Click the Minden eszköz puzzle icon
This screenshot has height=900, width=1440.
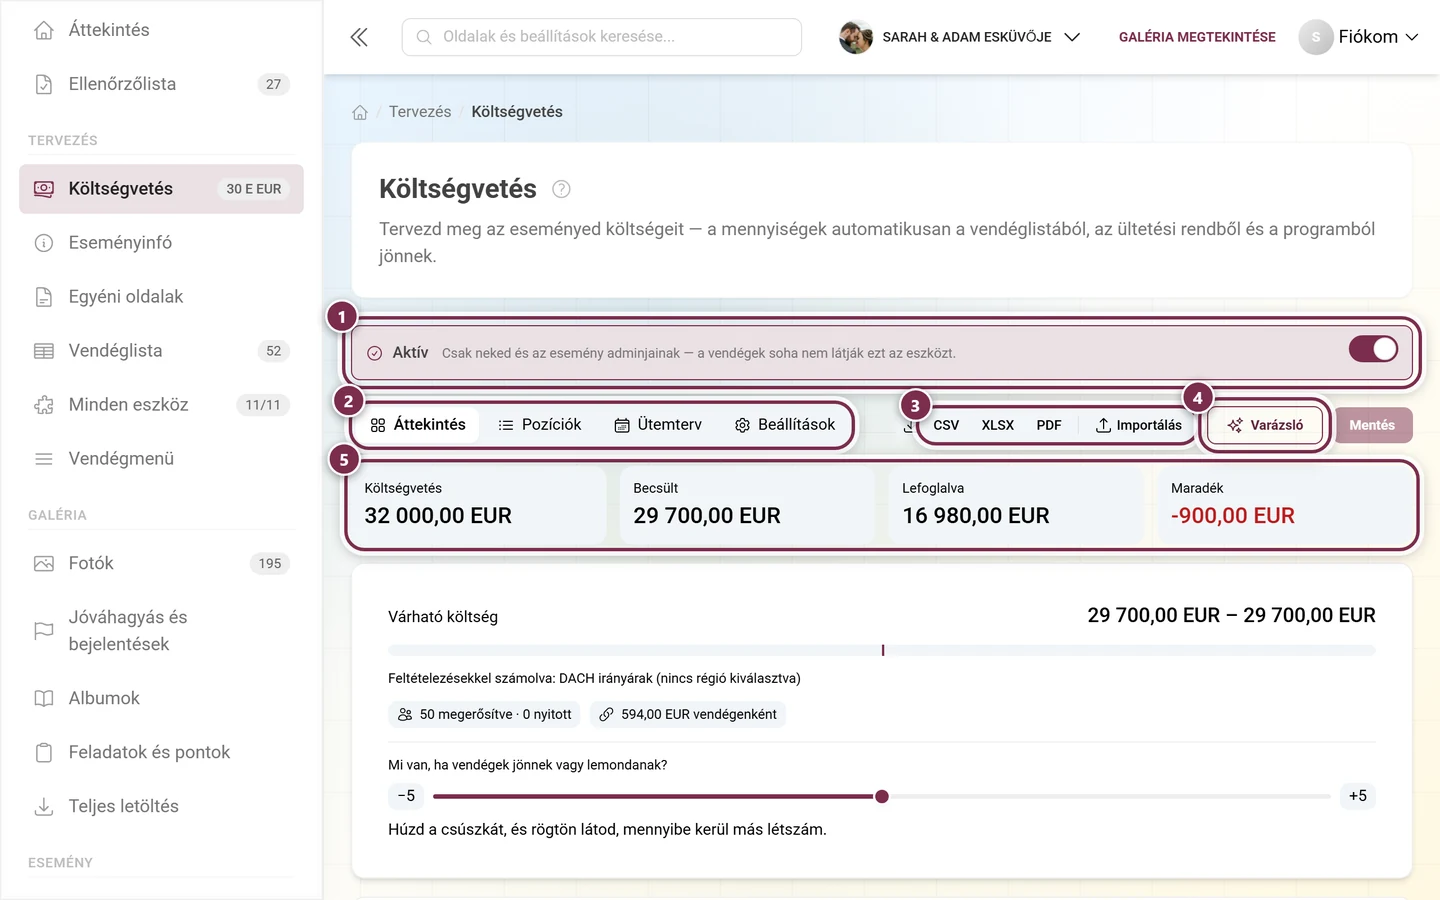(x=44, y=405)
